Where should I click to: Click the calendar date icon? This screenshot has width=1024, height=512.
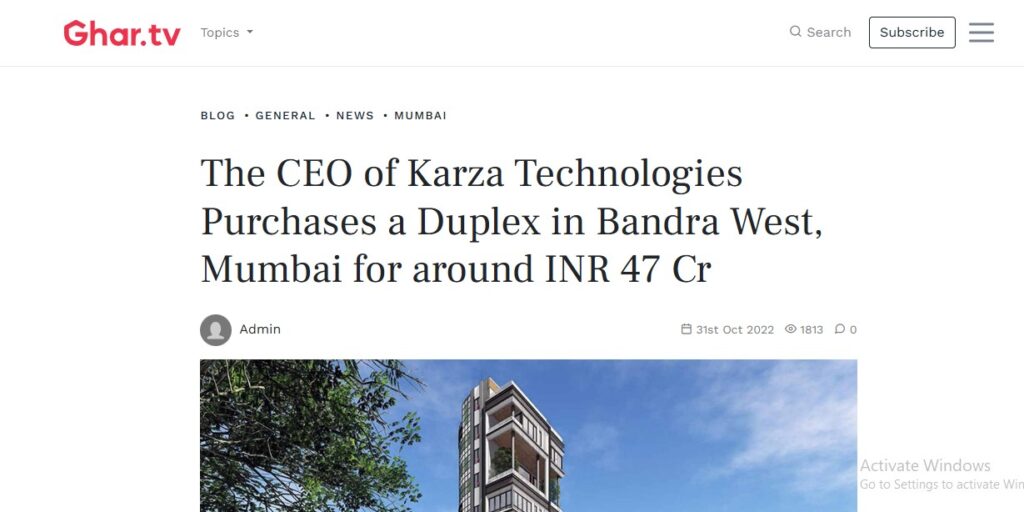pos(686,329)
